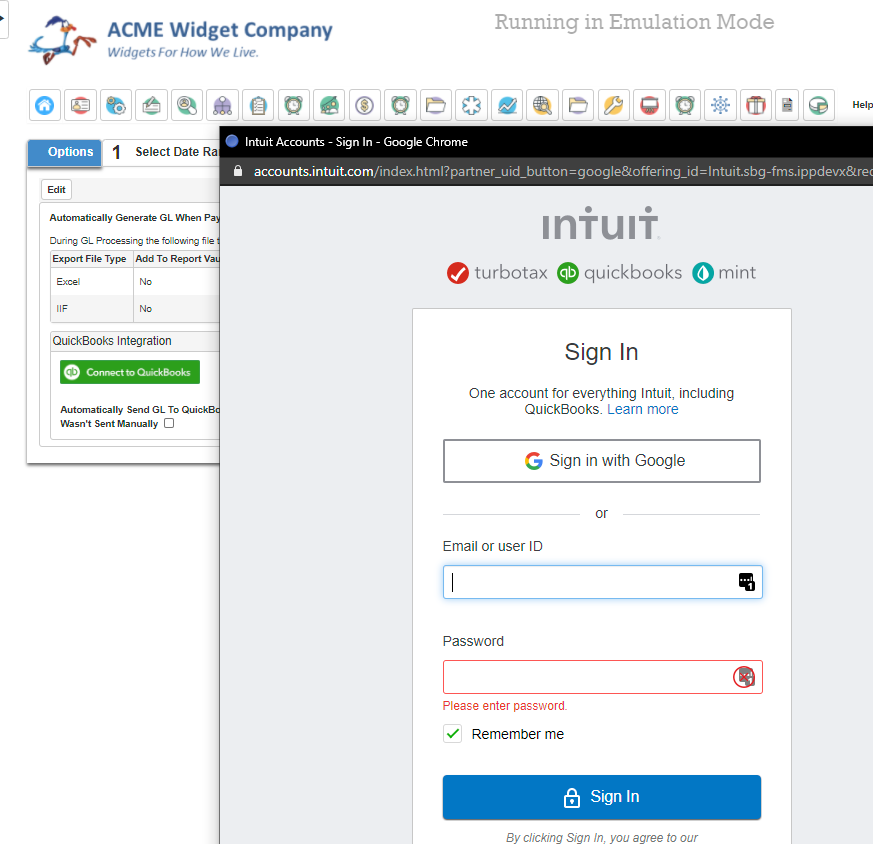Click the Add To Report Vault column header
Image resolution: width=873 pixels, height=844 pixels.
[177, 259]
